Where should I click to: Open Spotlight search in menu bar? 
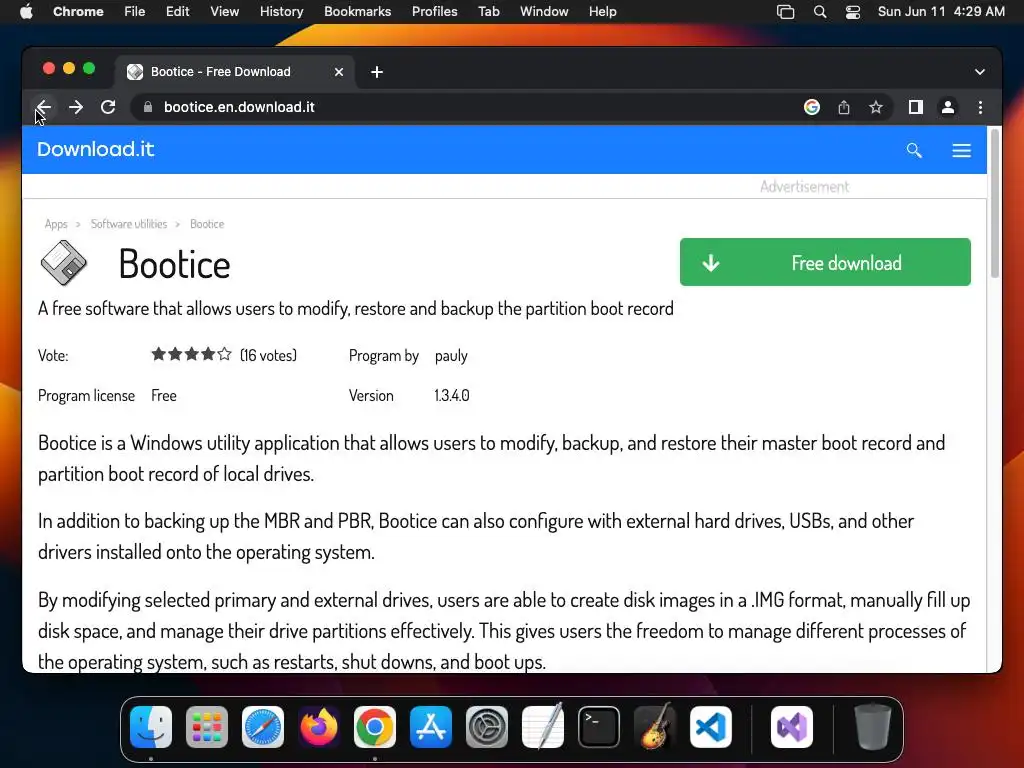(820, 12)
